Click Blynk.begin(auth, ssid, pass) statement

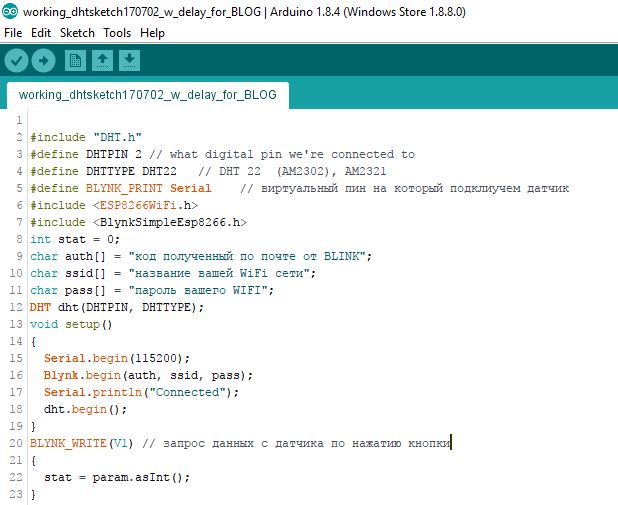[148, 375]
